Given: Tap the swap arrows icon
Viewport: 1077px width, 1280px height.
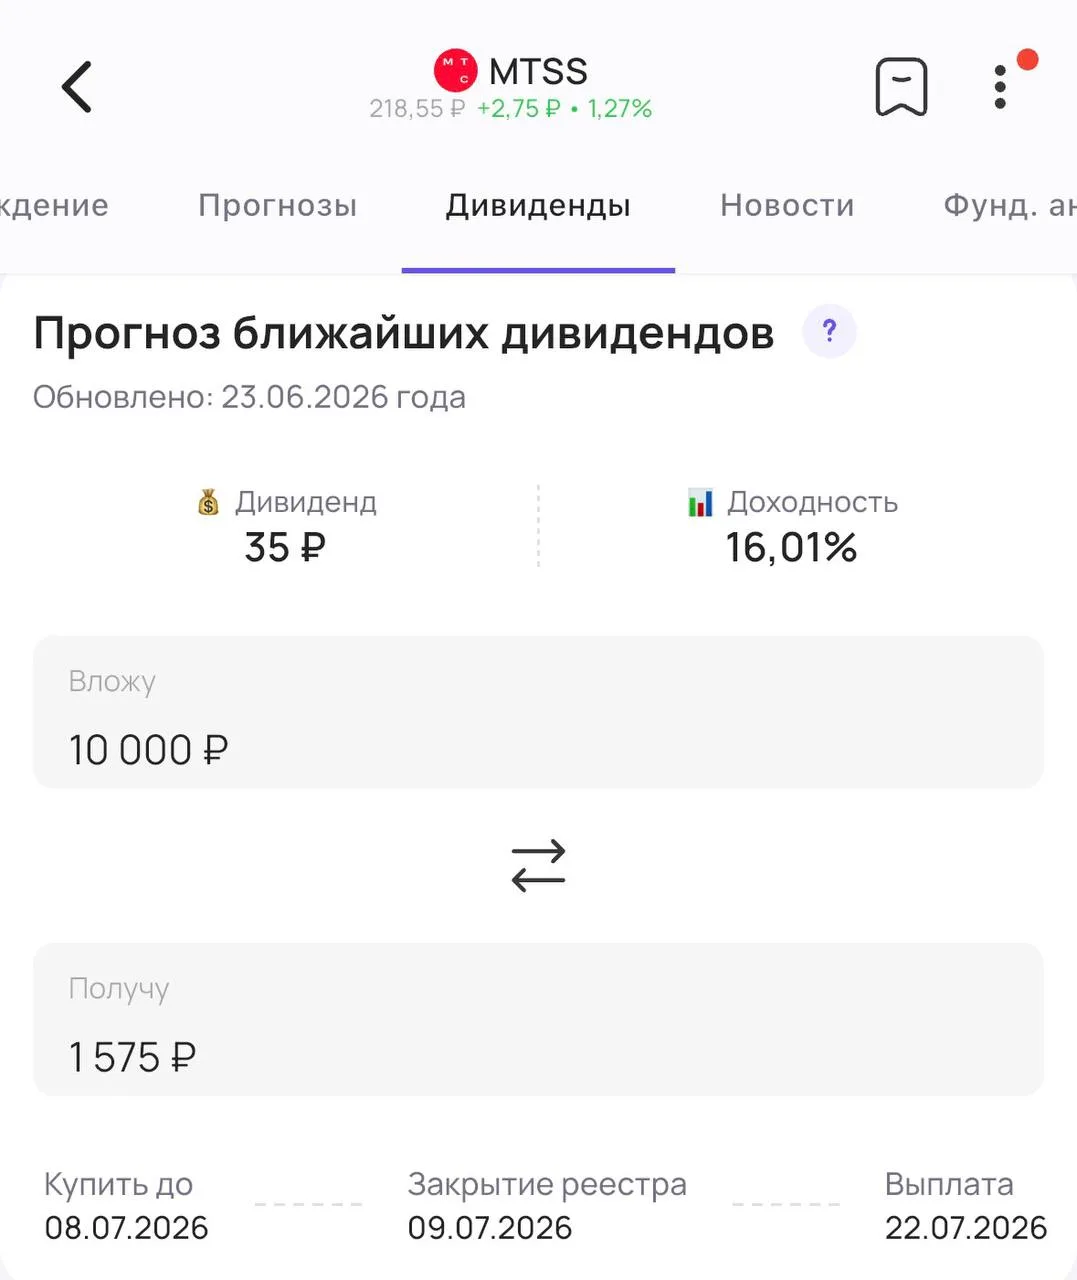Looking at the screenshot, I should click(538, 865).
